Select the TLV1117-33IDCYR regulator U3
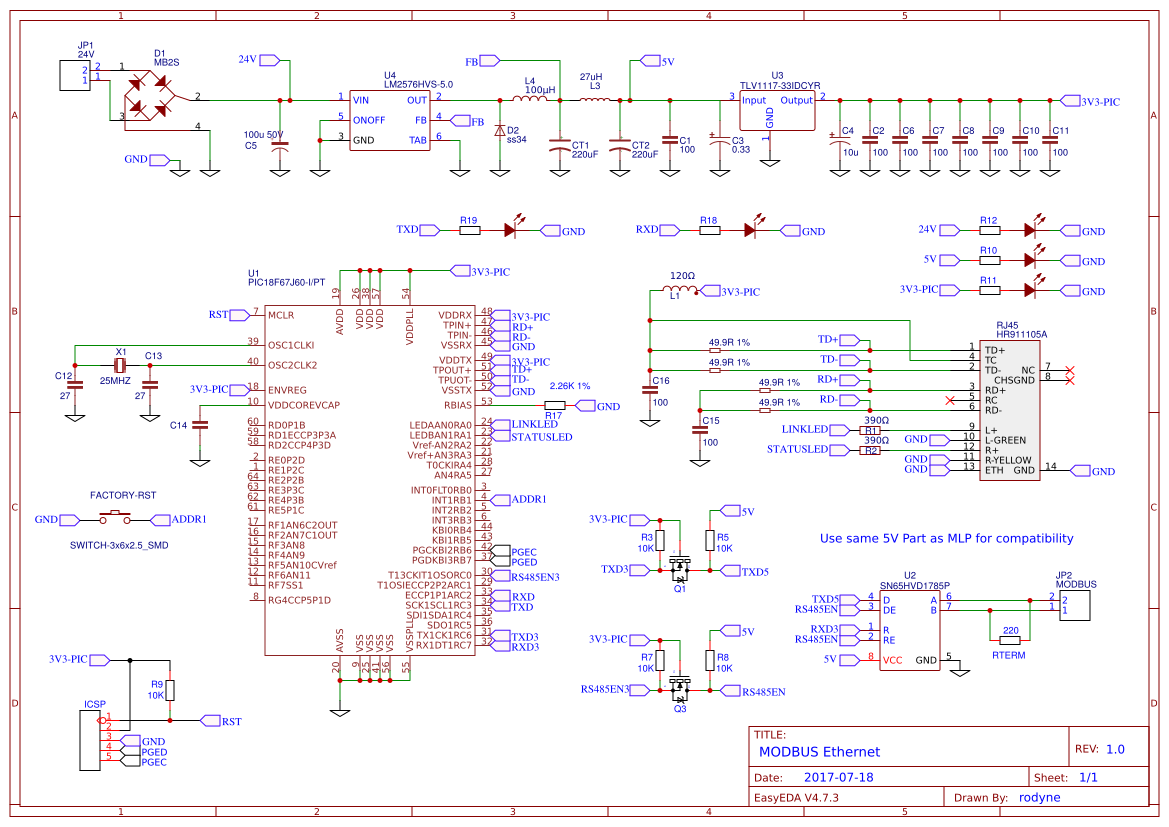 tap(775, 108)
